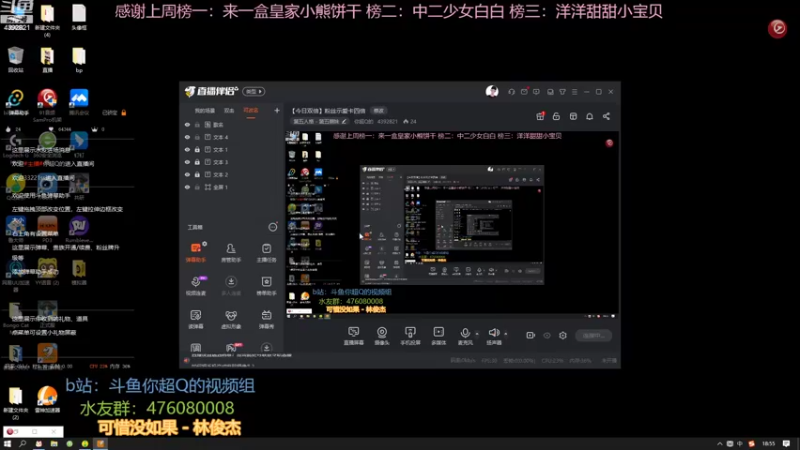Screen dimensions: 800x450
Task: Open the store icon in header
Action: [x=573, y=116]
